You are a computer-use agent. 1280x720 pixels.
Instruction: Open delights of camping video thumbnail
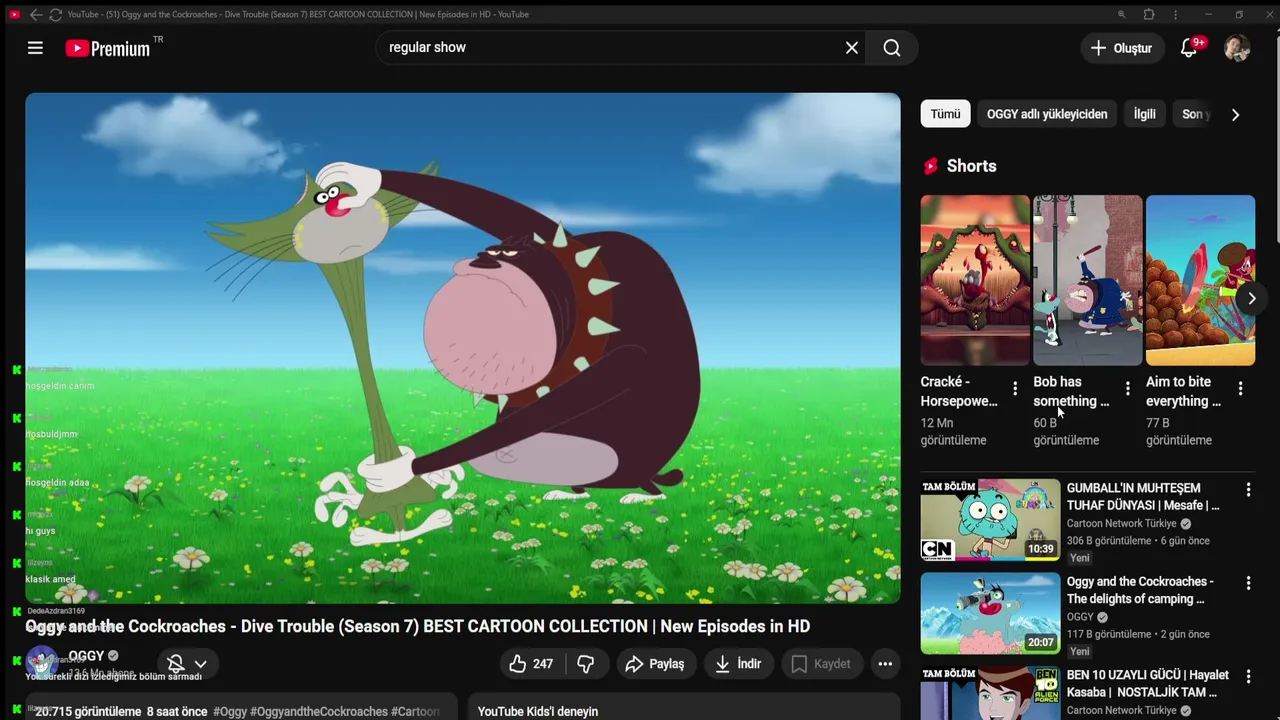pyautogui.click(x=990, y=613)
